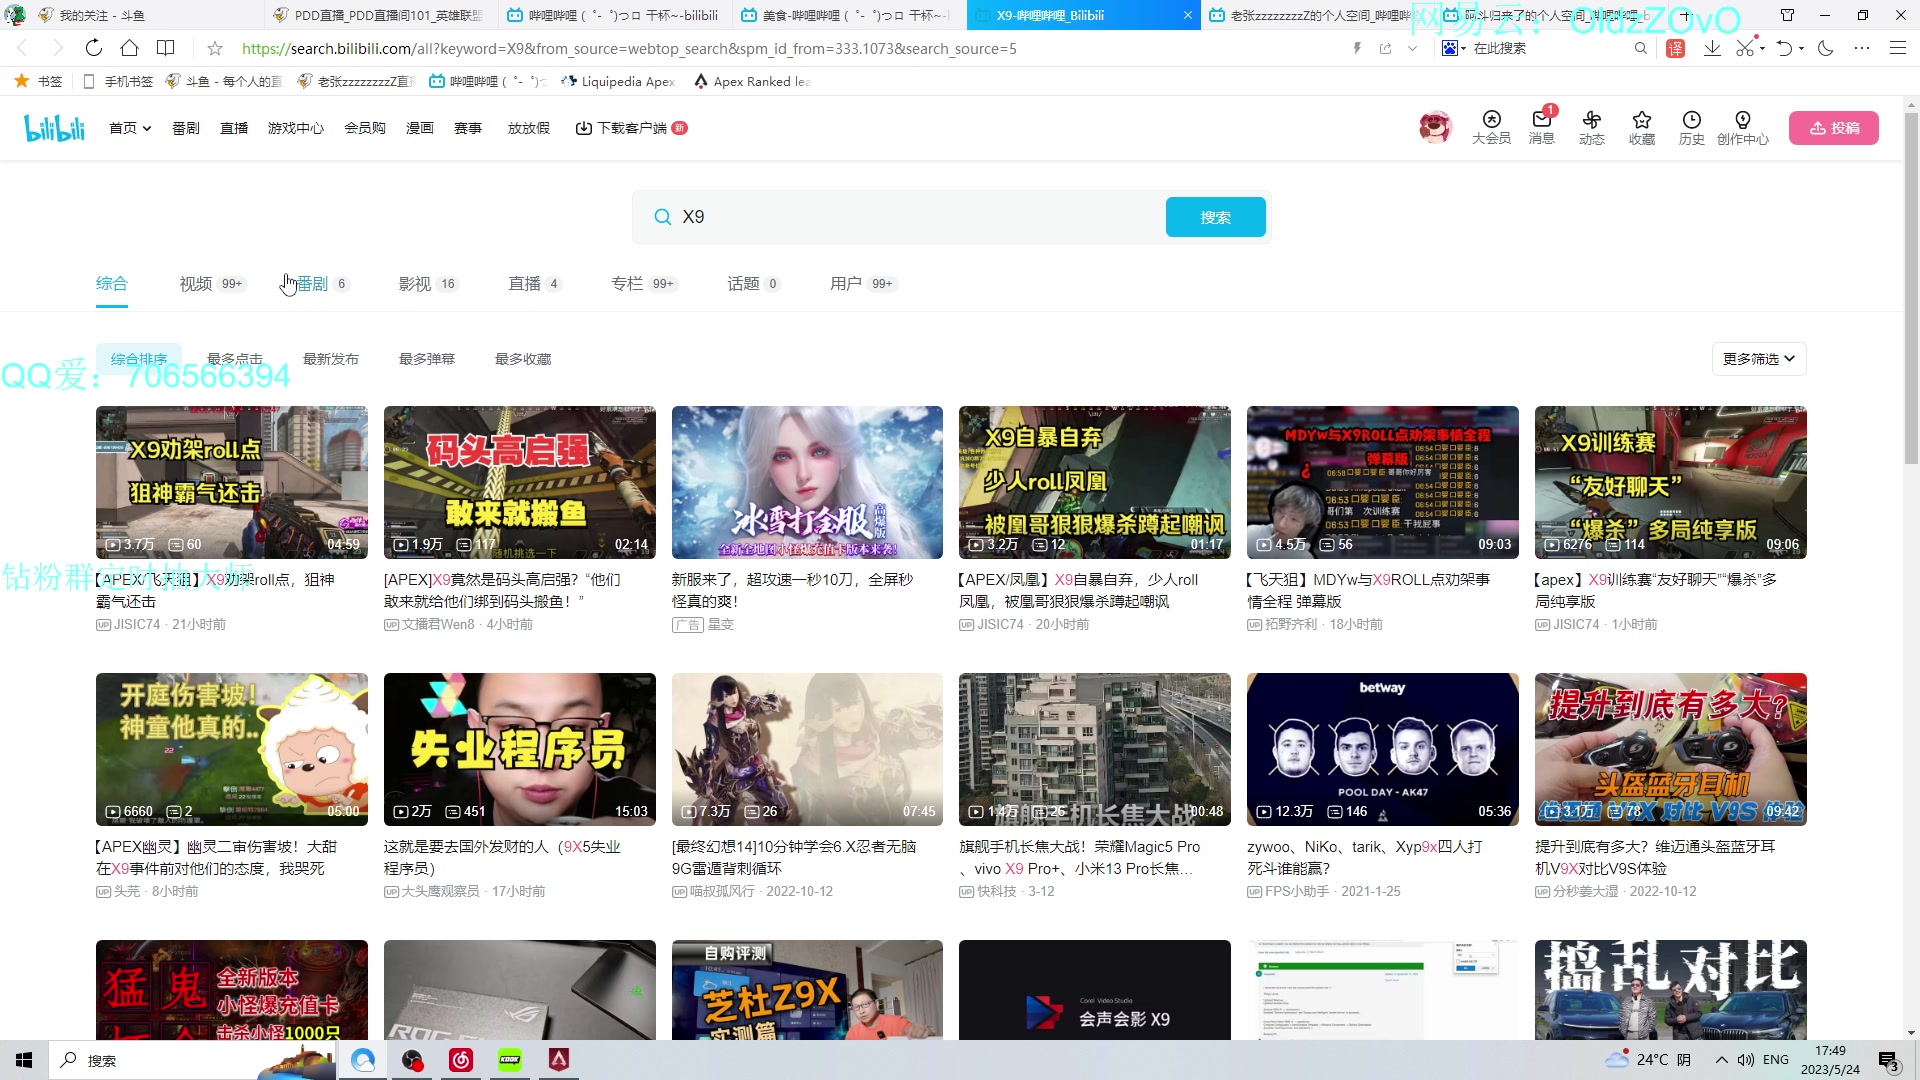
Task: Open the 话题 results tab
Action: pyautogui.click(x=753, y=284)
